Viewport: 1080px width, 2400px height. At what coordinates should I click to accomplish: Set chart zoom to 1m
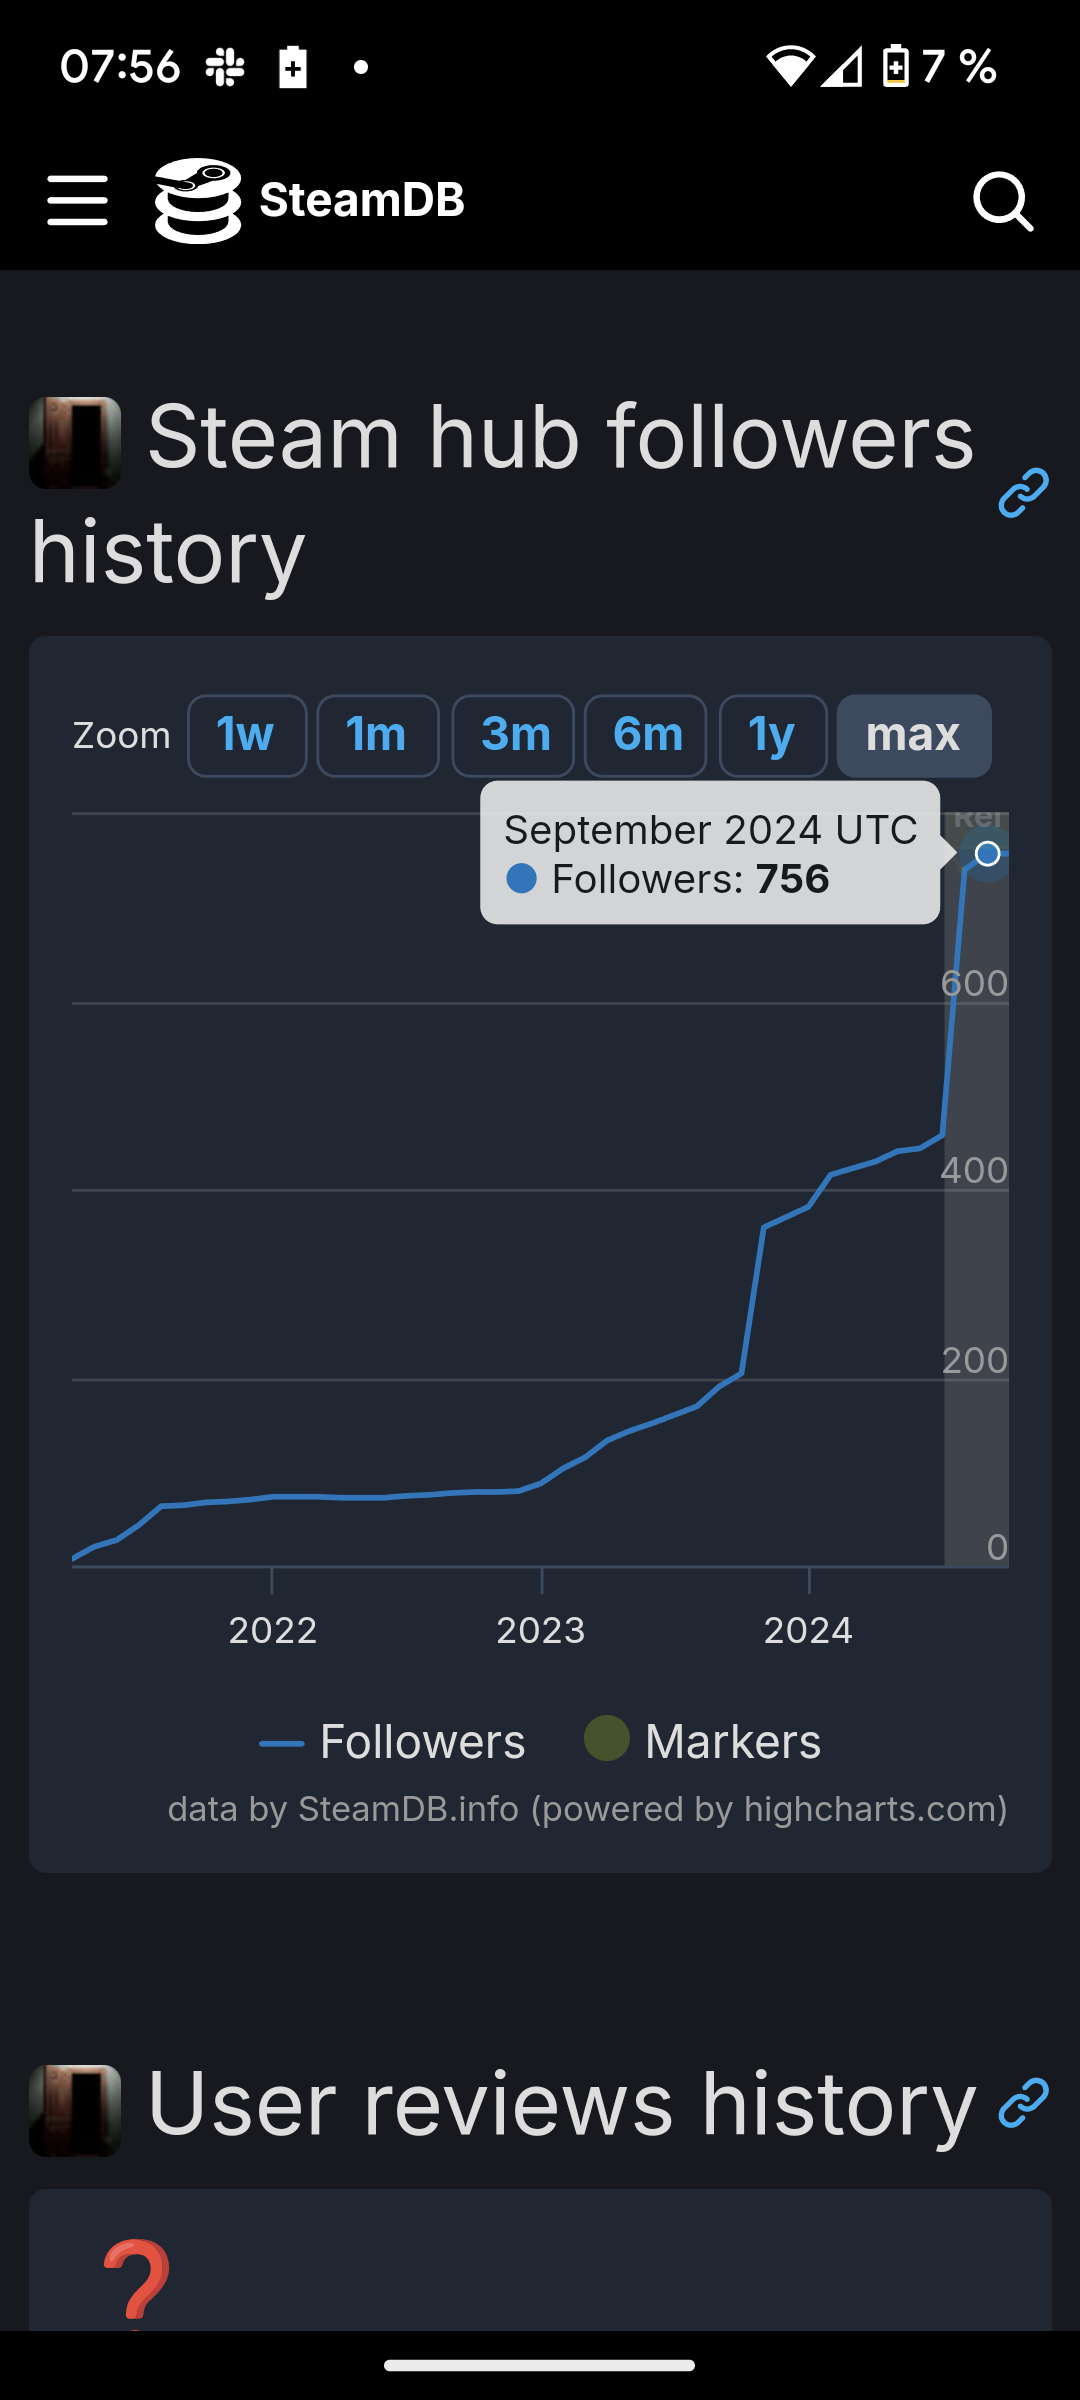coord(377,736)
